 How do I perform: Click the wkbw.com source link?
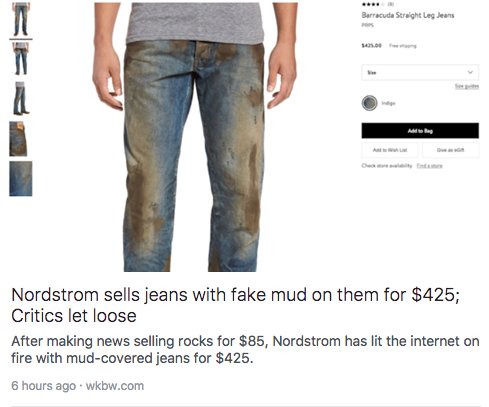(115, 386)
